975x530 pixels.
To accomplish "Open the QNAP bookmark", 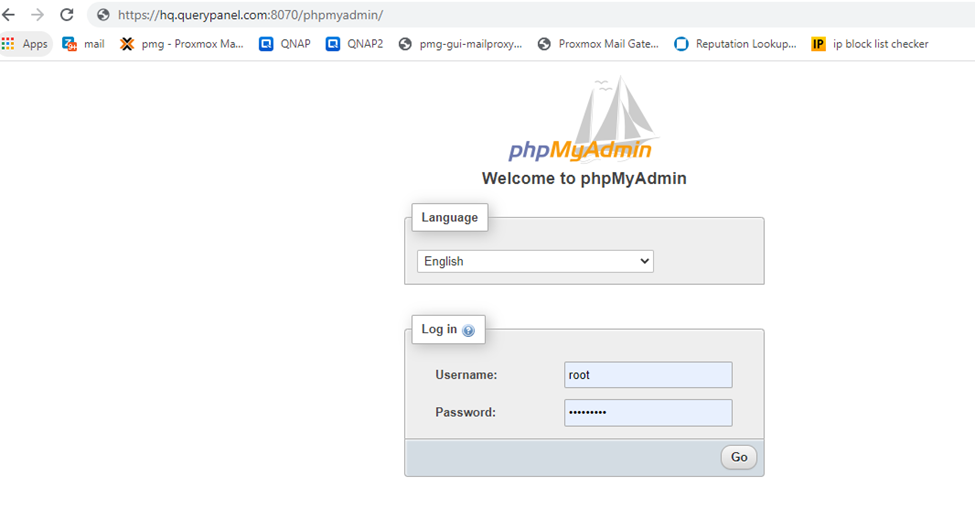I will click(x=285, y=44).
